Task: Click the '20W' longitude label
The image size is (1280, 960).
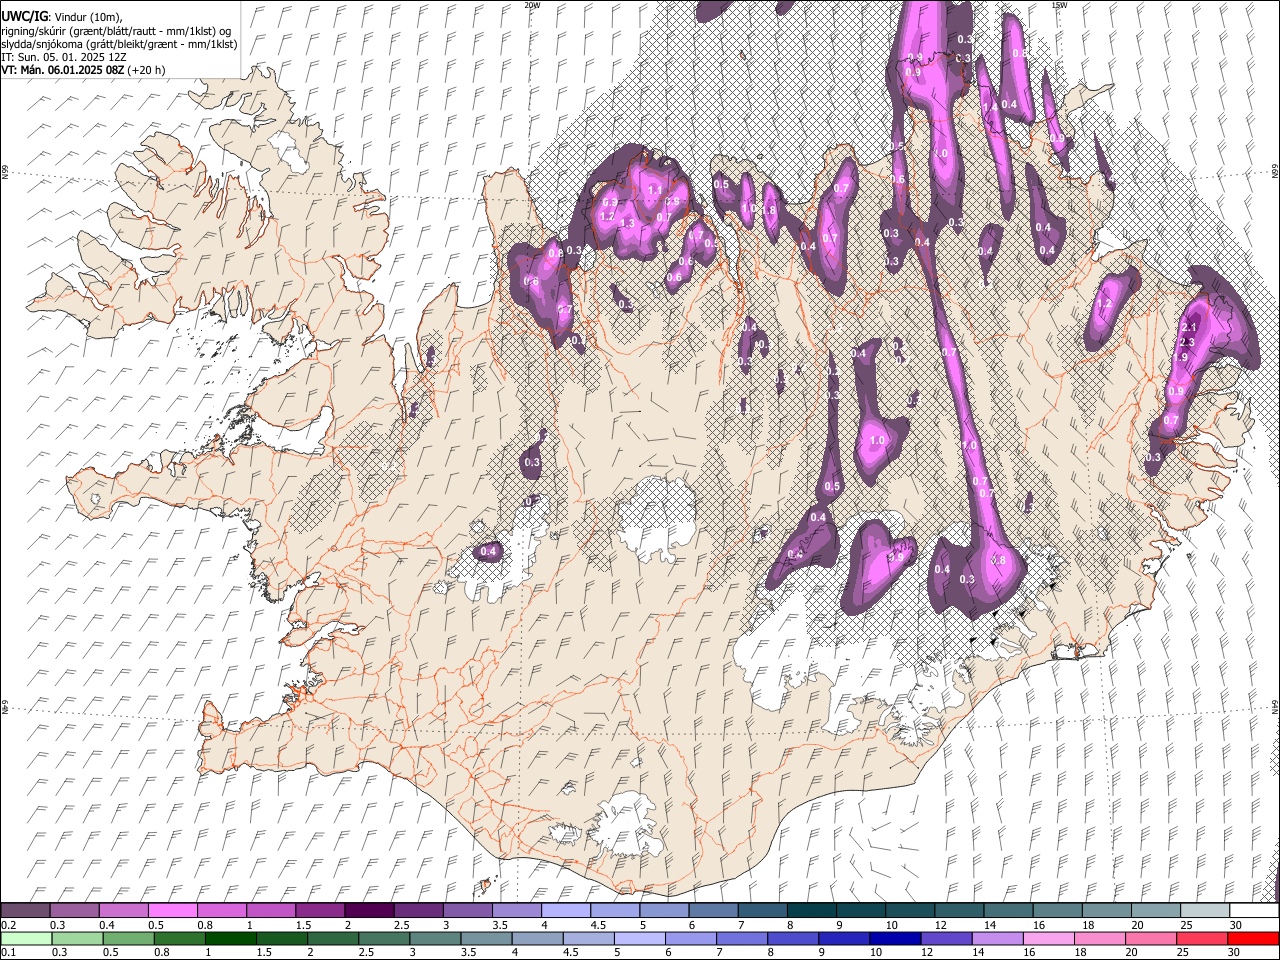Action: 532,5
